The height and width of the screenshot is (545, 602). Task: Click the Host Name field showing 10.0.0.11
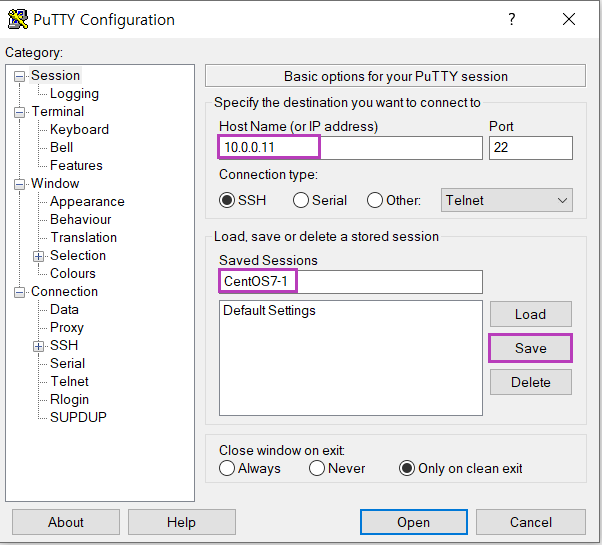tap(351, 148)
